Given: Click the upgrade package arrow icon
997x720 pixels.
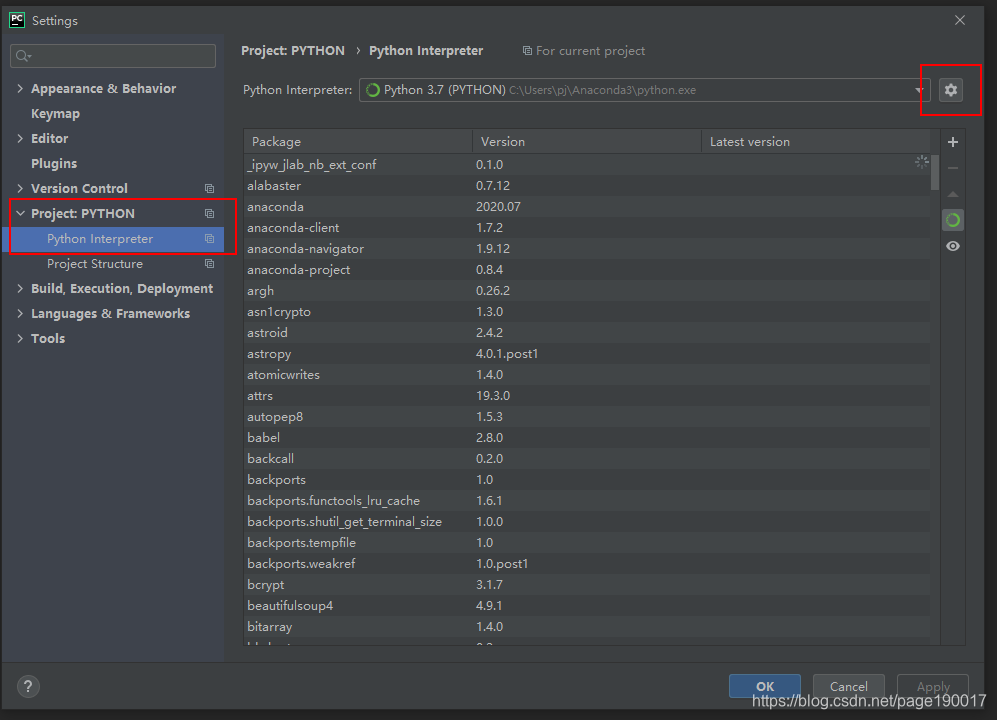Looking at the screenshot, I should (952, 194).
